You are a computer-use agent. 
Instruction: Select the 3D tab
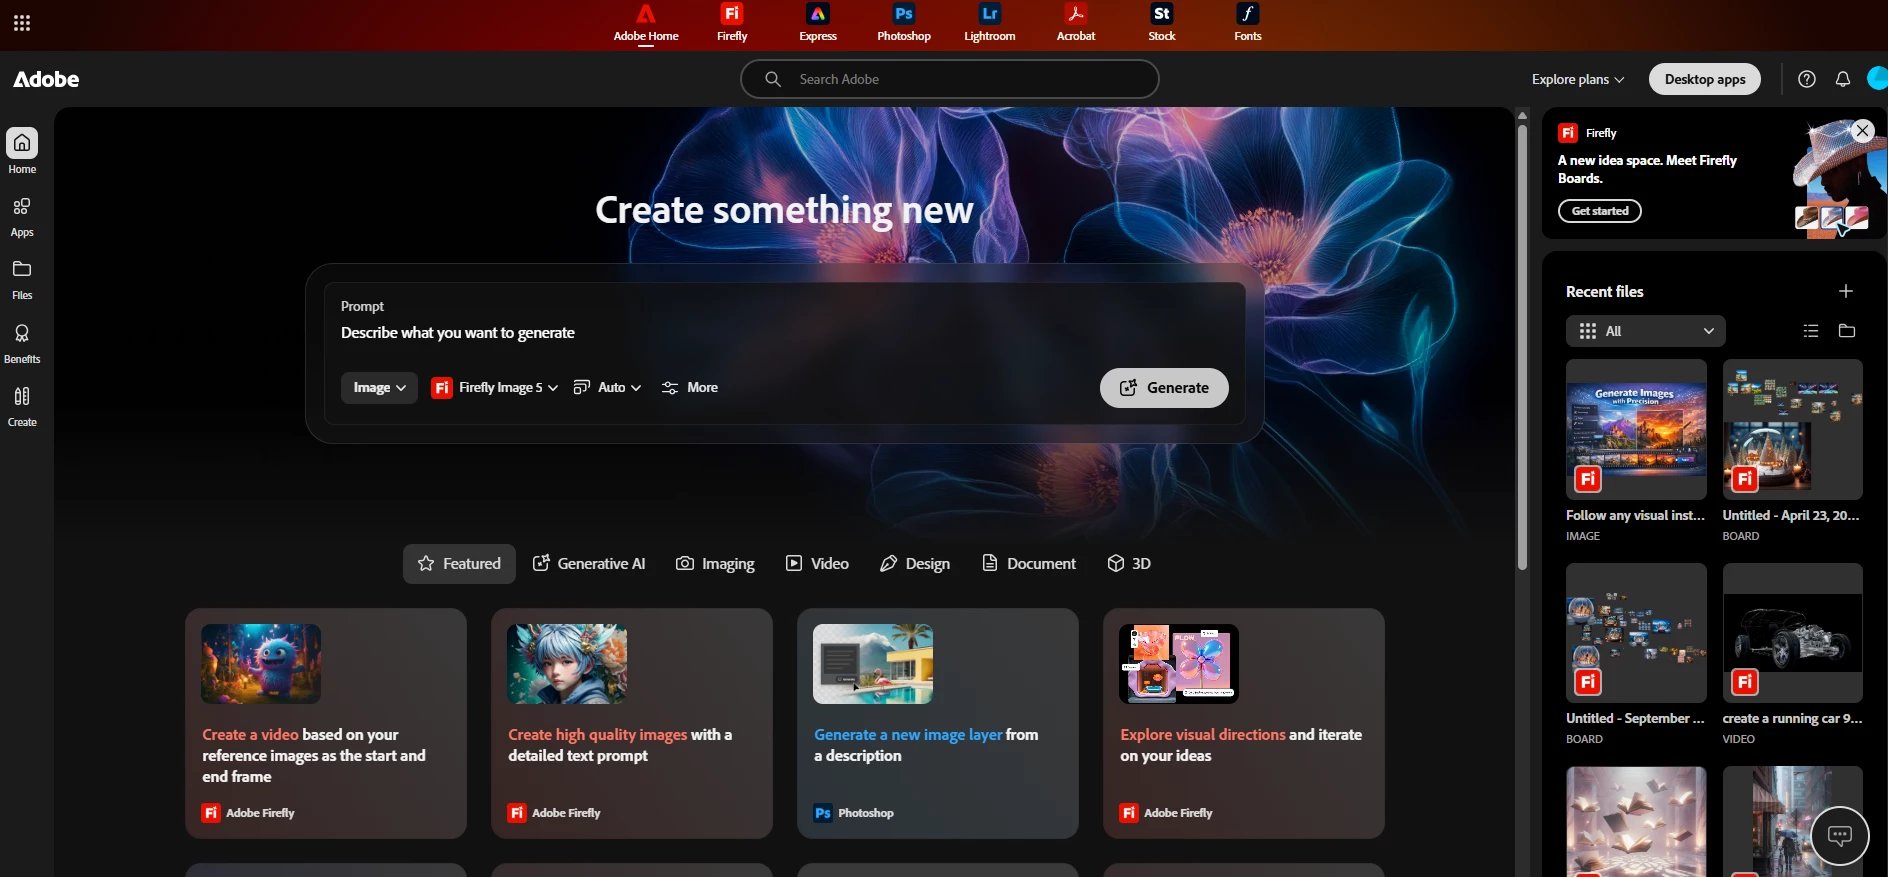pos(1129,564)
